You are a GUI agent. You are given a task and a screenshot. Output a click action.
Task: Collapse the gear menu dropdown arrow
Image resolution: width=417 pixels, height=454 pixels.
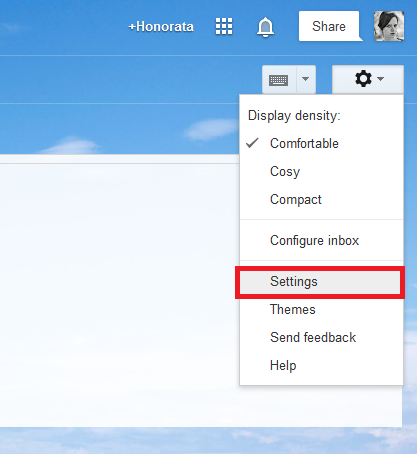tap(381, 79)
